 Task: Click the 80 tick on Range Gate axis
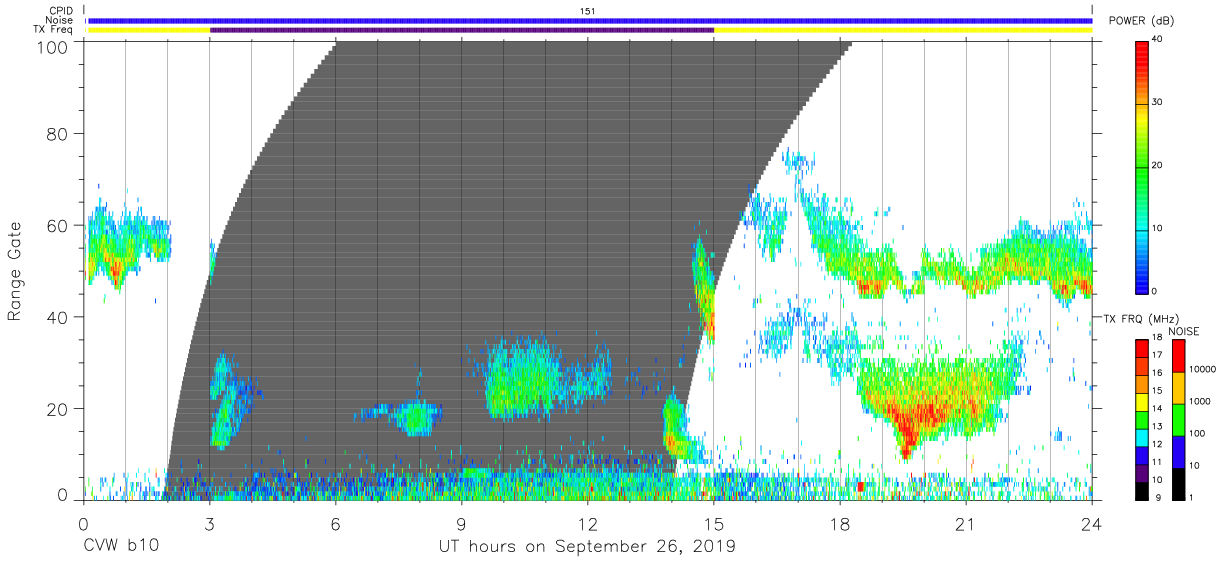click(x=56, y=134)
